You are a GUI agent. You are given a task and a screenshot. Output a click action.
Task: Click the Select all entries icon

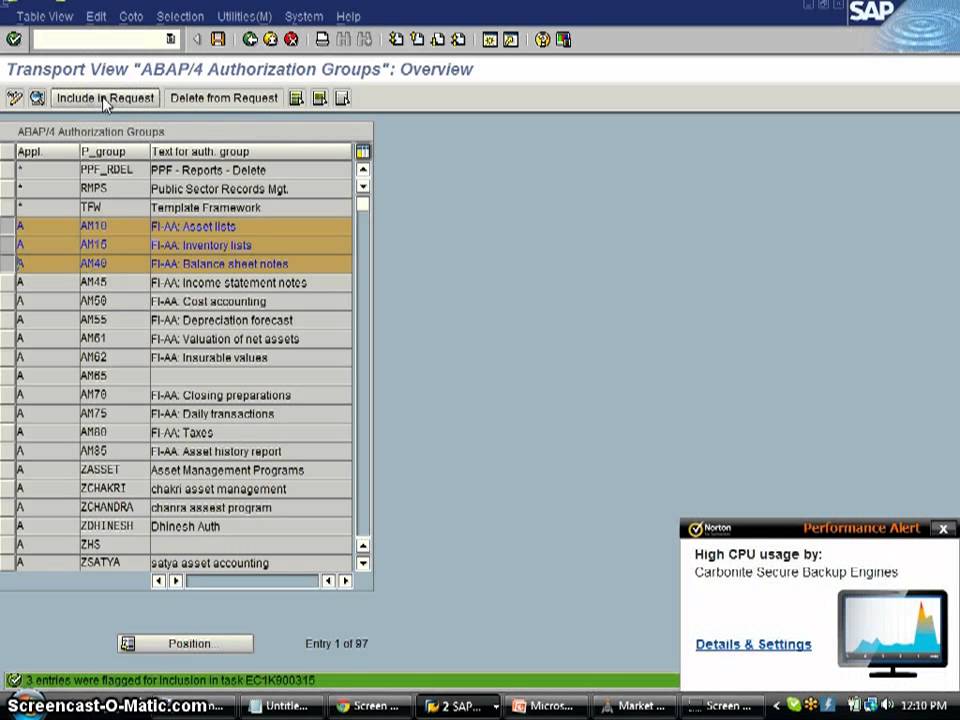point(297,98)
